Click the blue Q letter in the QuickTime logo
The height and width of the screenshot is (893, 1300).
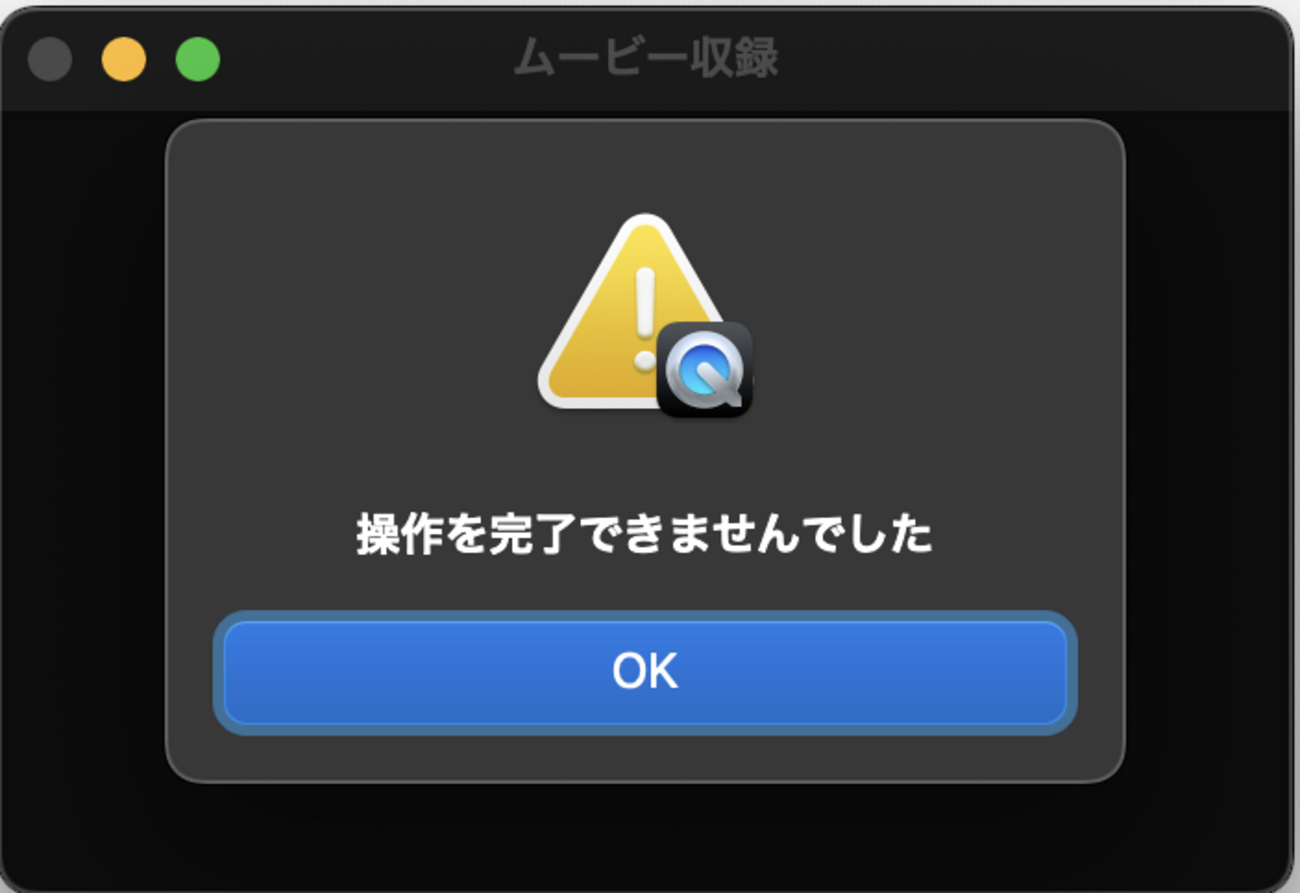704,370
